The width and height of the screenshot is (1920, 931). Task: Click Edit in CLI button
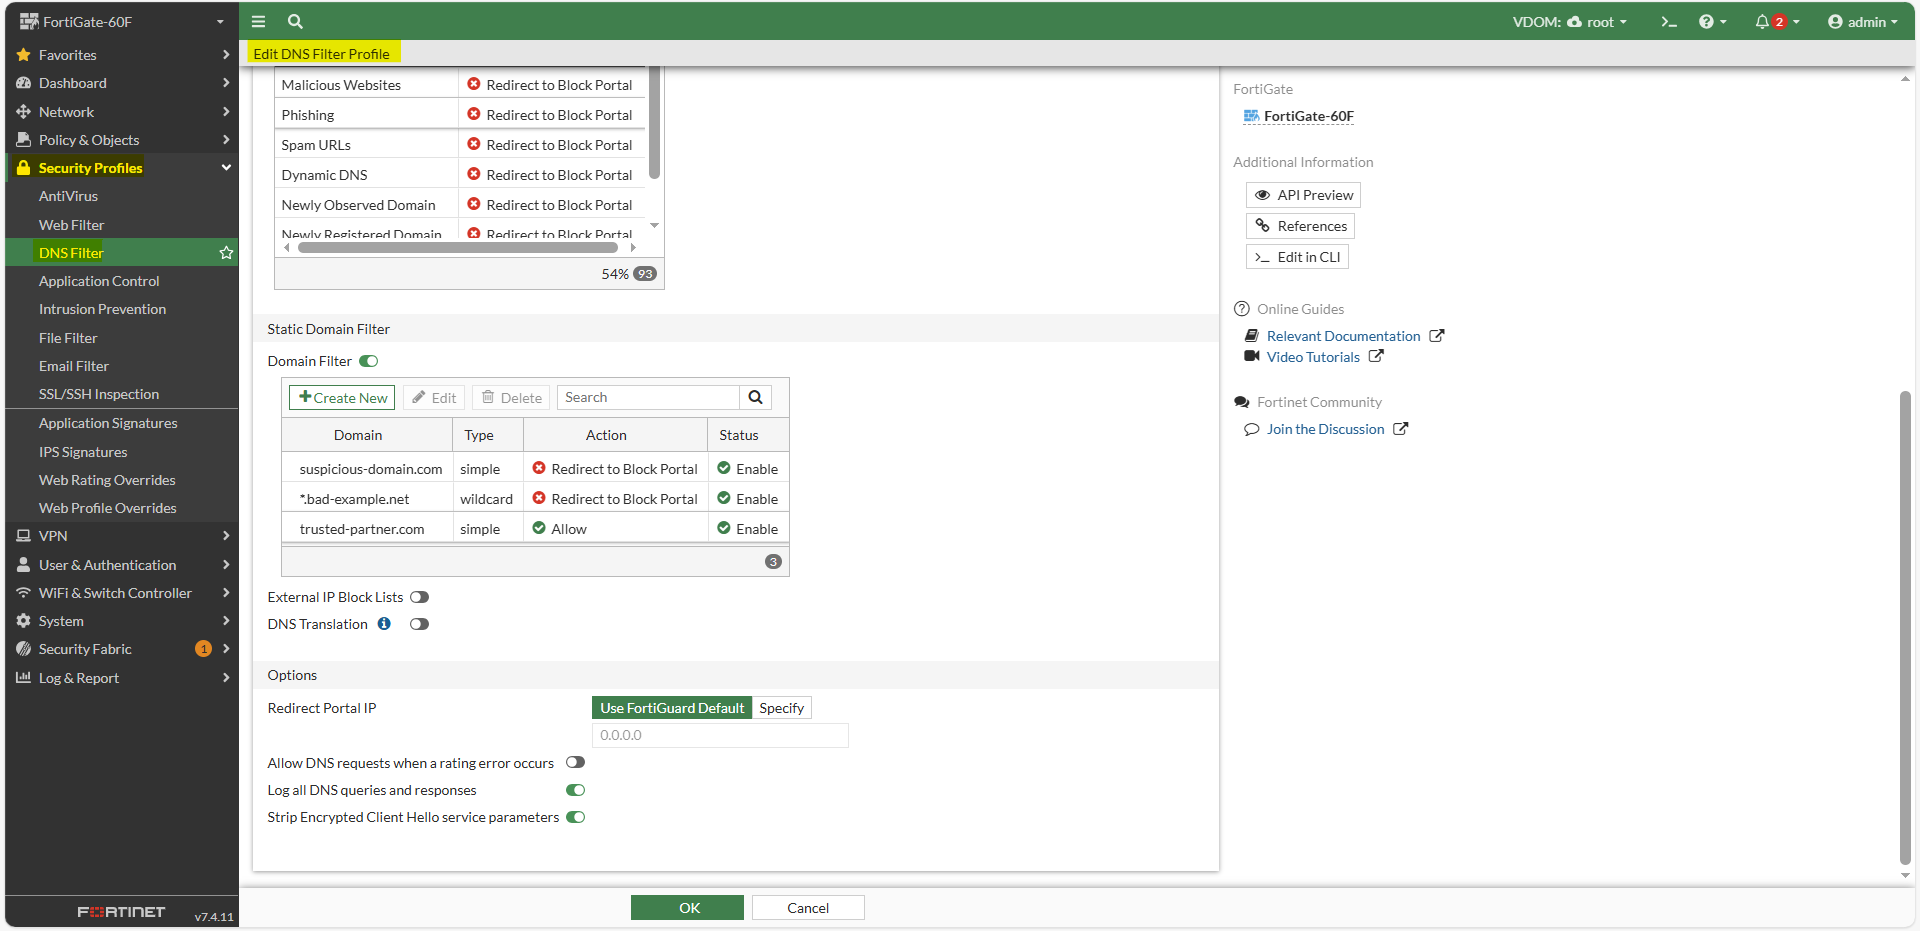[x=1297, y=257]
